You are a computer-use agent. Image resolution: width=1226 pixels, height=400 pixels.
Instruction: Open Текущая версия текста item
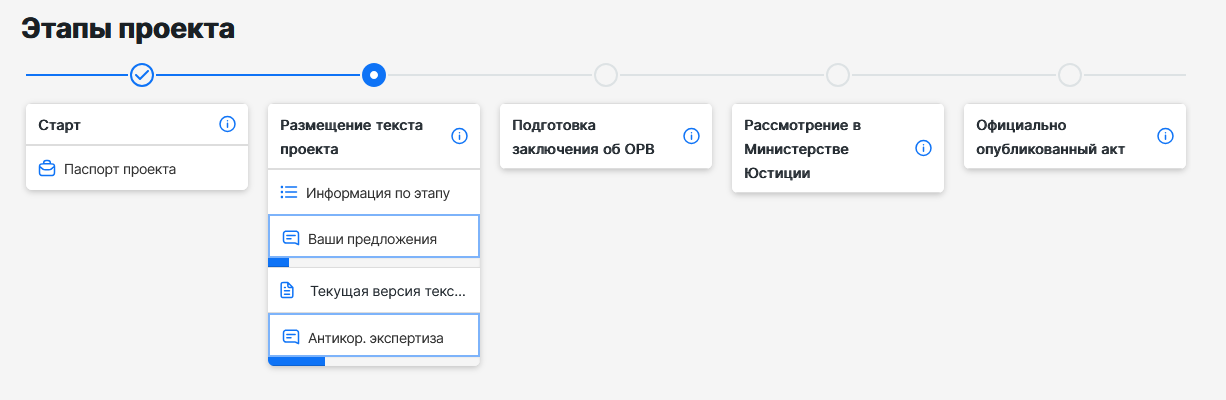coord(374,291)
